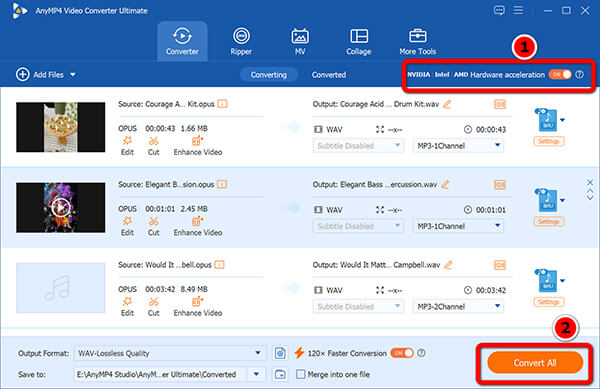
Task: View source info for Would It ...bell.opus
Action: (219, 265)
